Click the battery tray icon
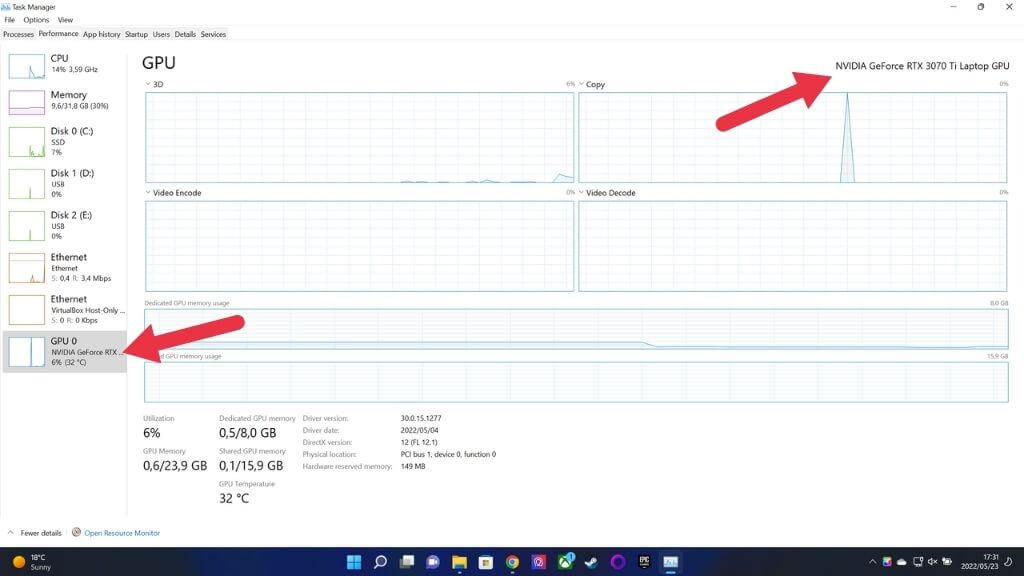 pos(947,562)
